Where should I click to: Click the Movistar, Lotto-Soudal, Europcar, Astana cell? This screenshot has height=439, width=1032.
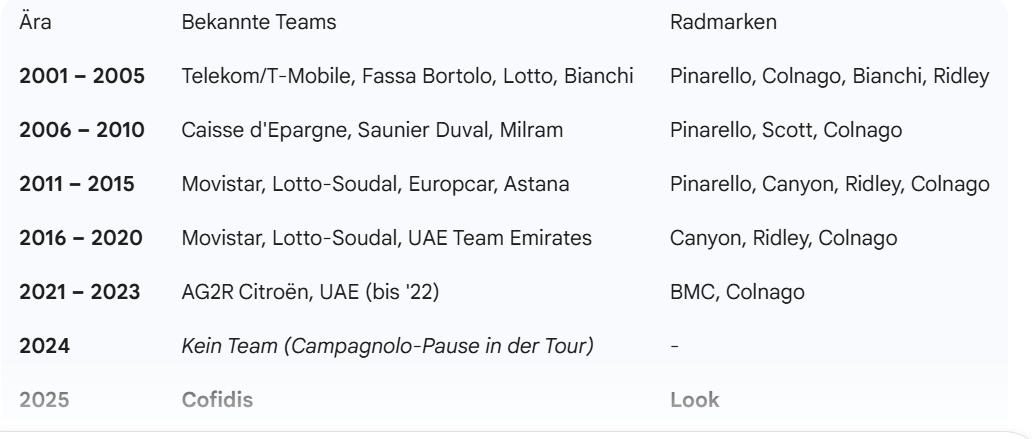(x=363, y=184)
